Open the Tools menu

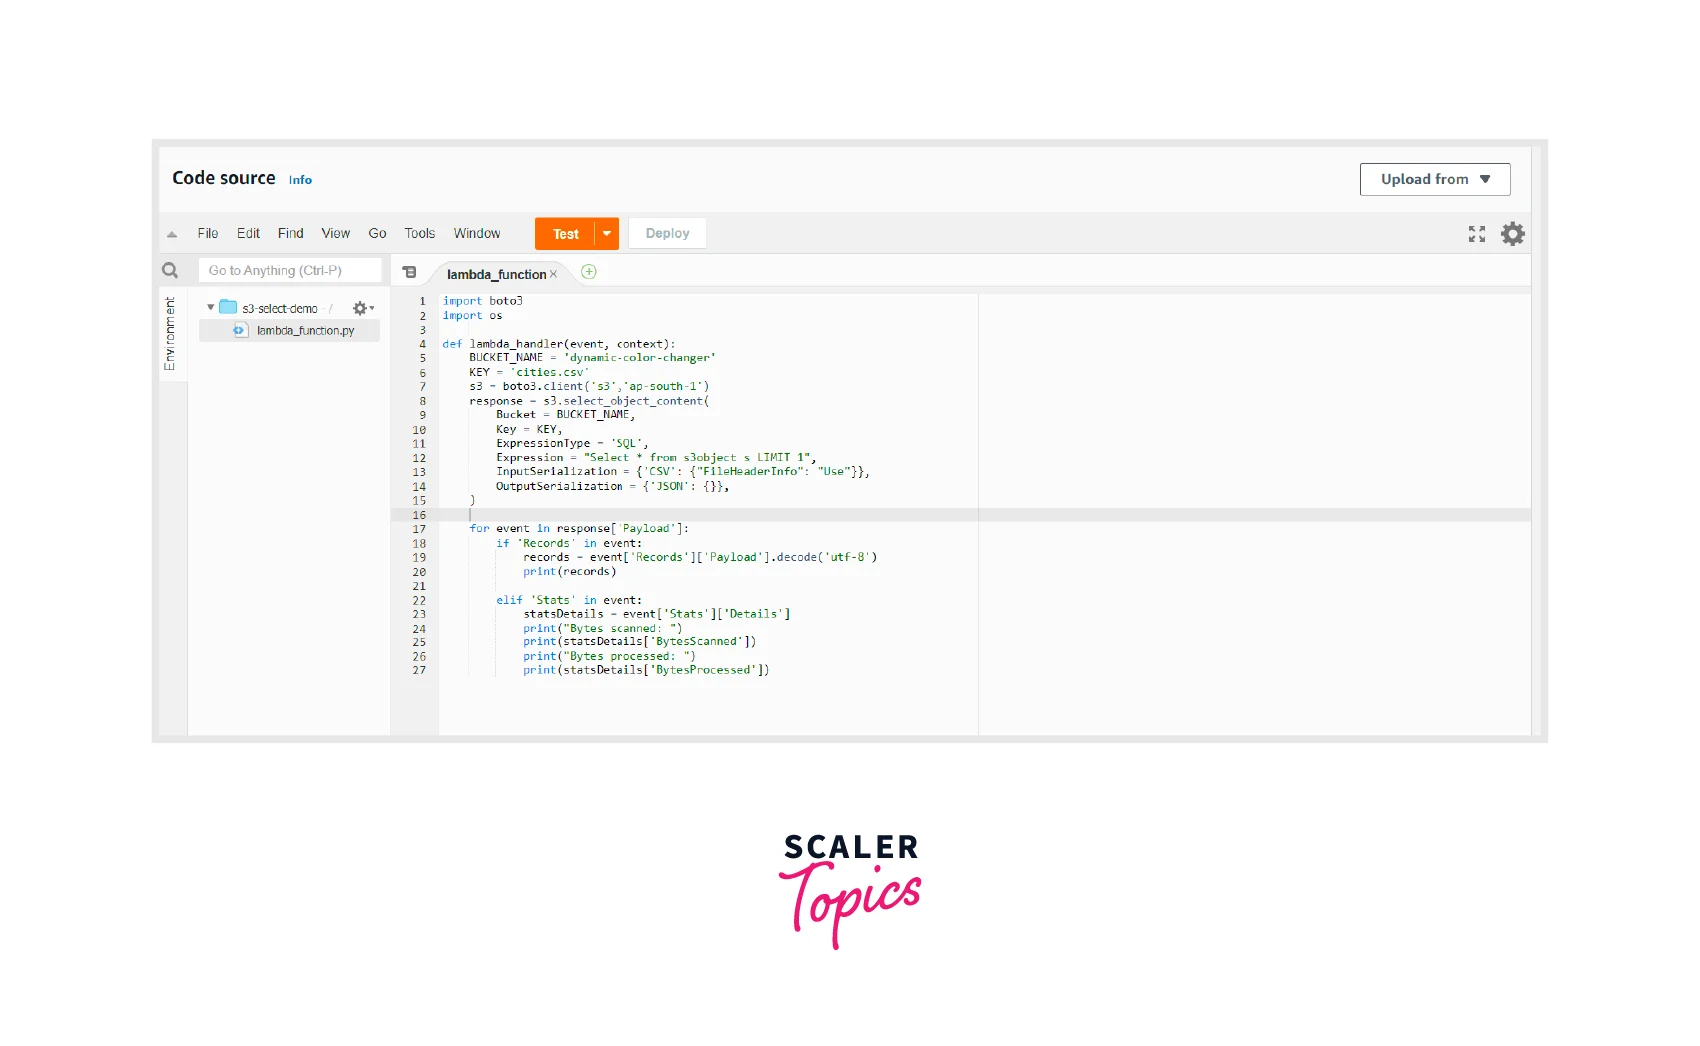(x=419, y=233)
